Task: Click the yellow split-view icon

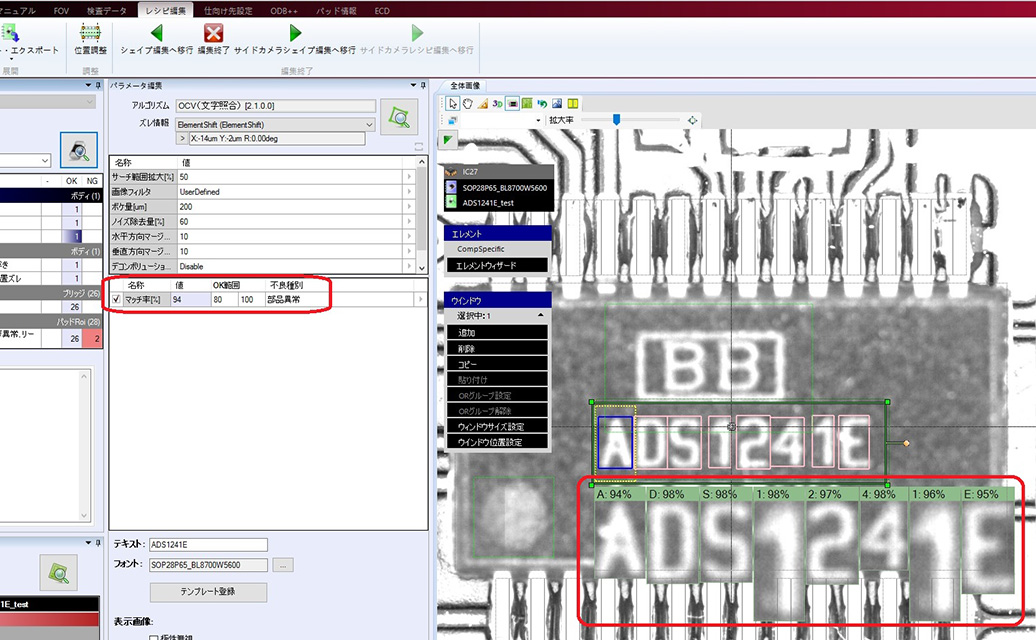Action: pos(573,104)
